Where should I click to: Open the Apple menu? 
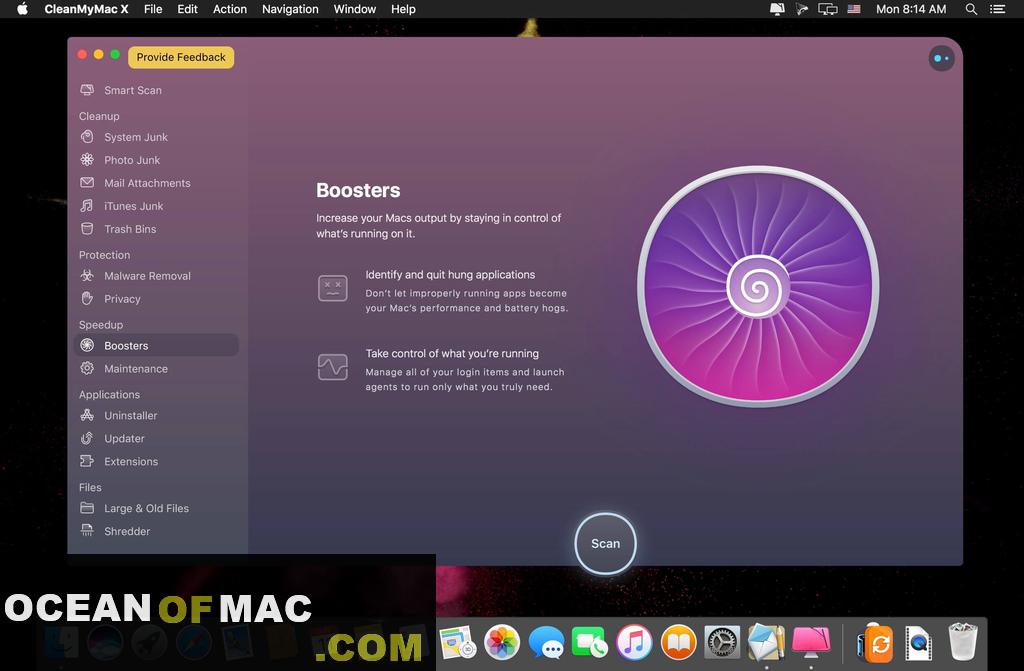coord(22,9)
